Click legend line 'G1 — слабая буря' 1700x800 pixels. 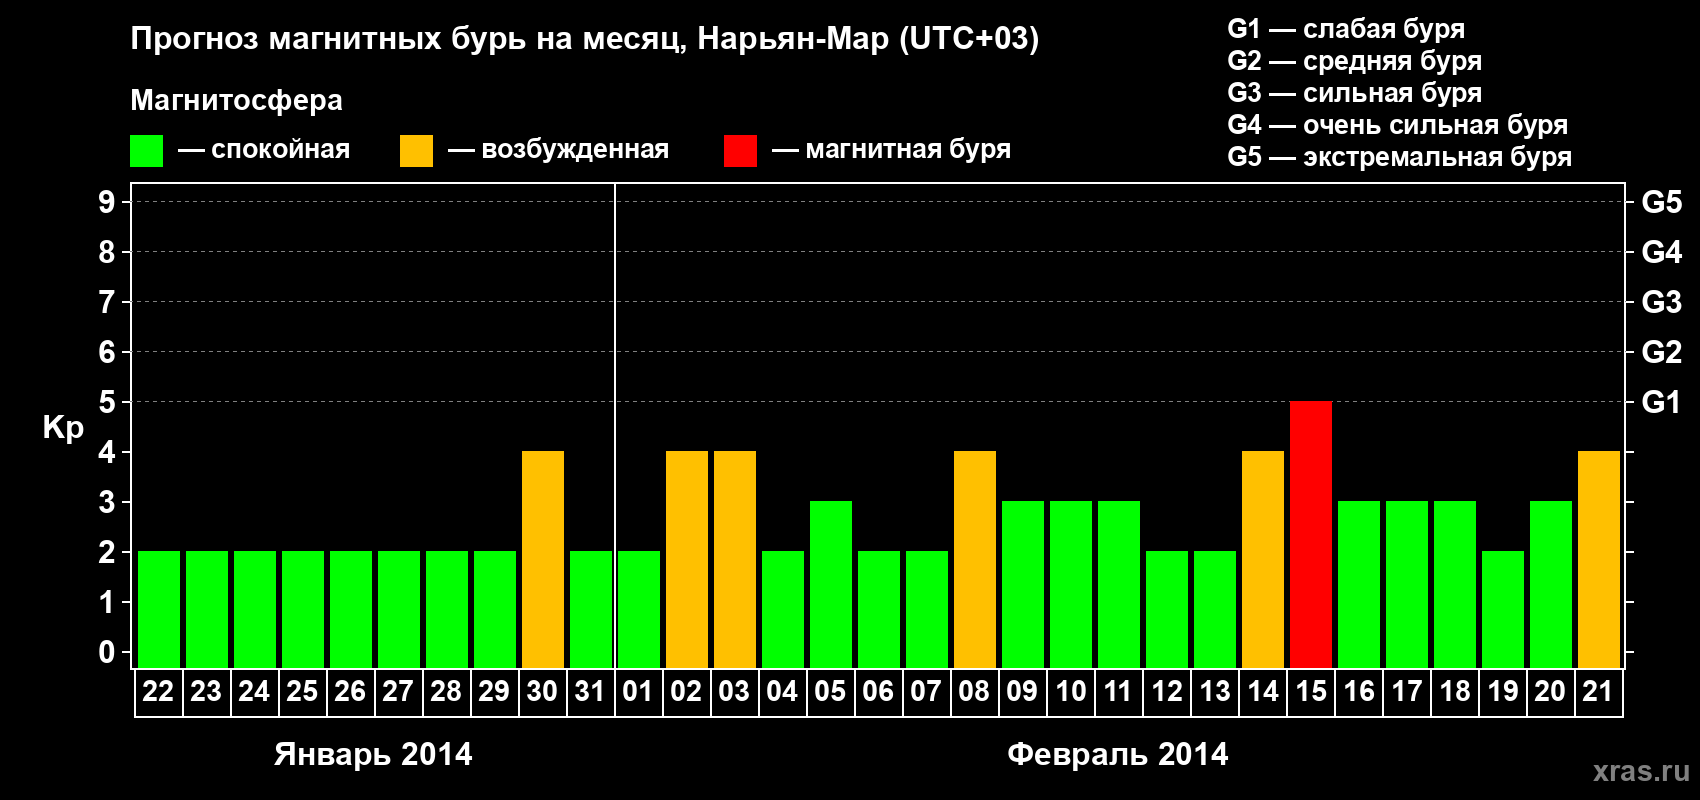point(1346,29)
